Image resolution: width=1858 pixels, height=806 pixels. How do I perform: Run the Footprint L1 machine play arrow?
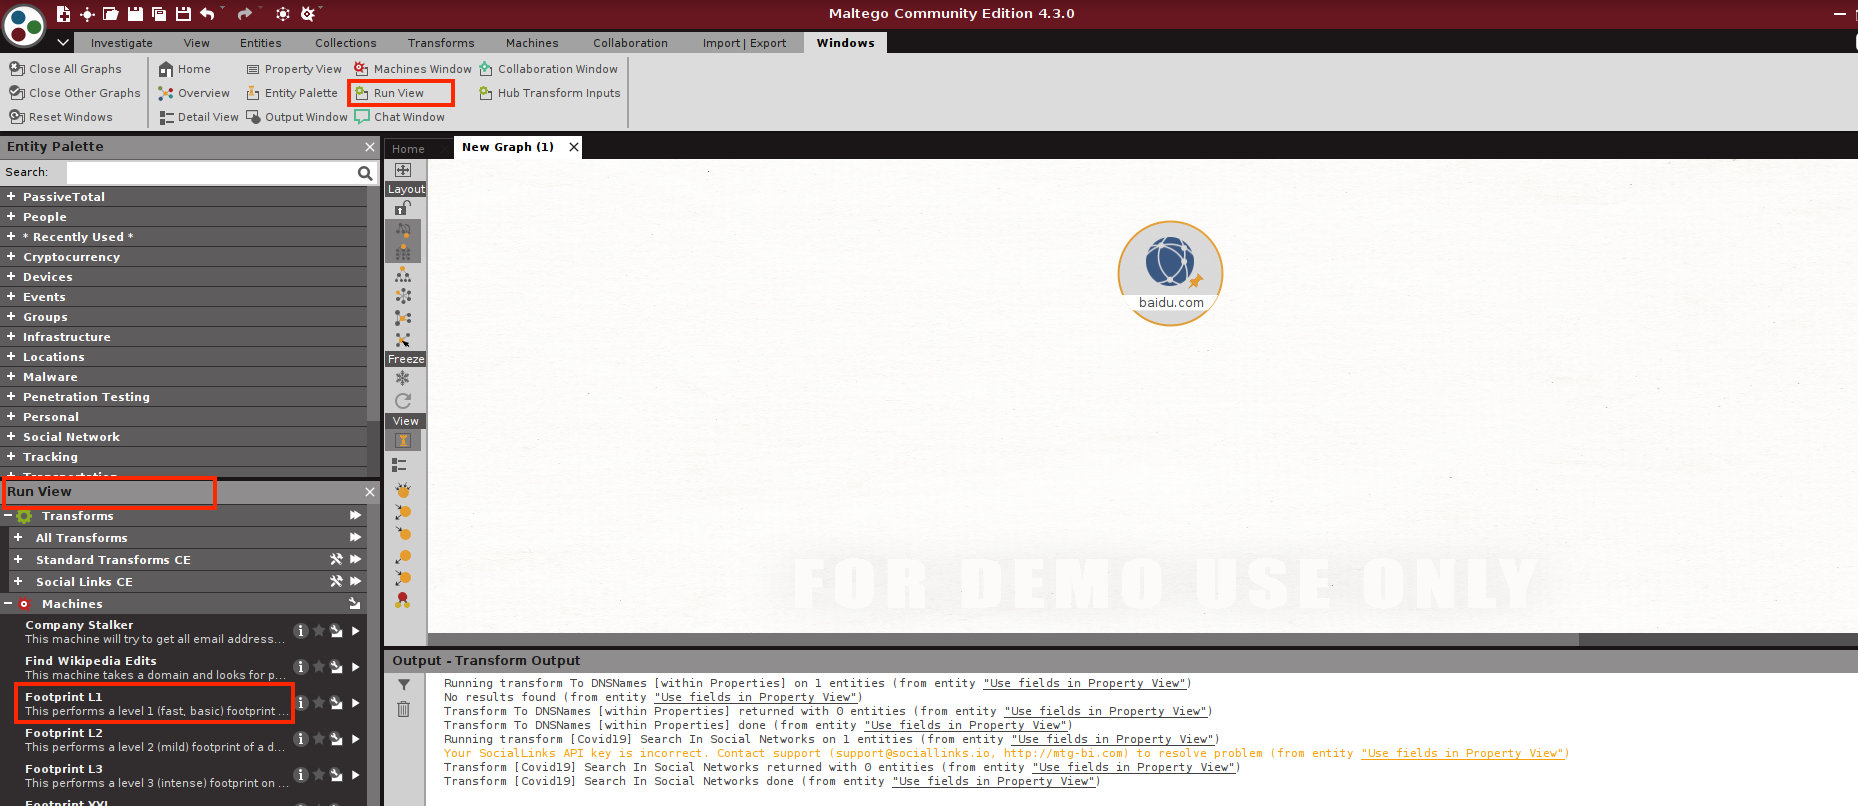(355, 703)
